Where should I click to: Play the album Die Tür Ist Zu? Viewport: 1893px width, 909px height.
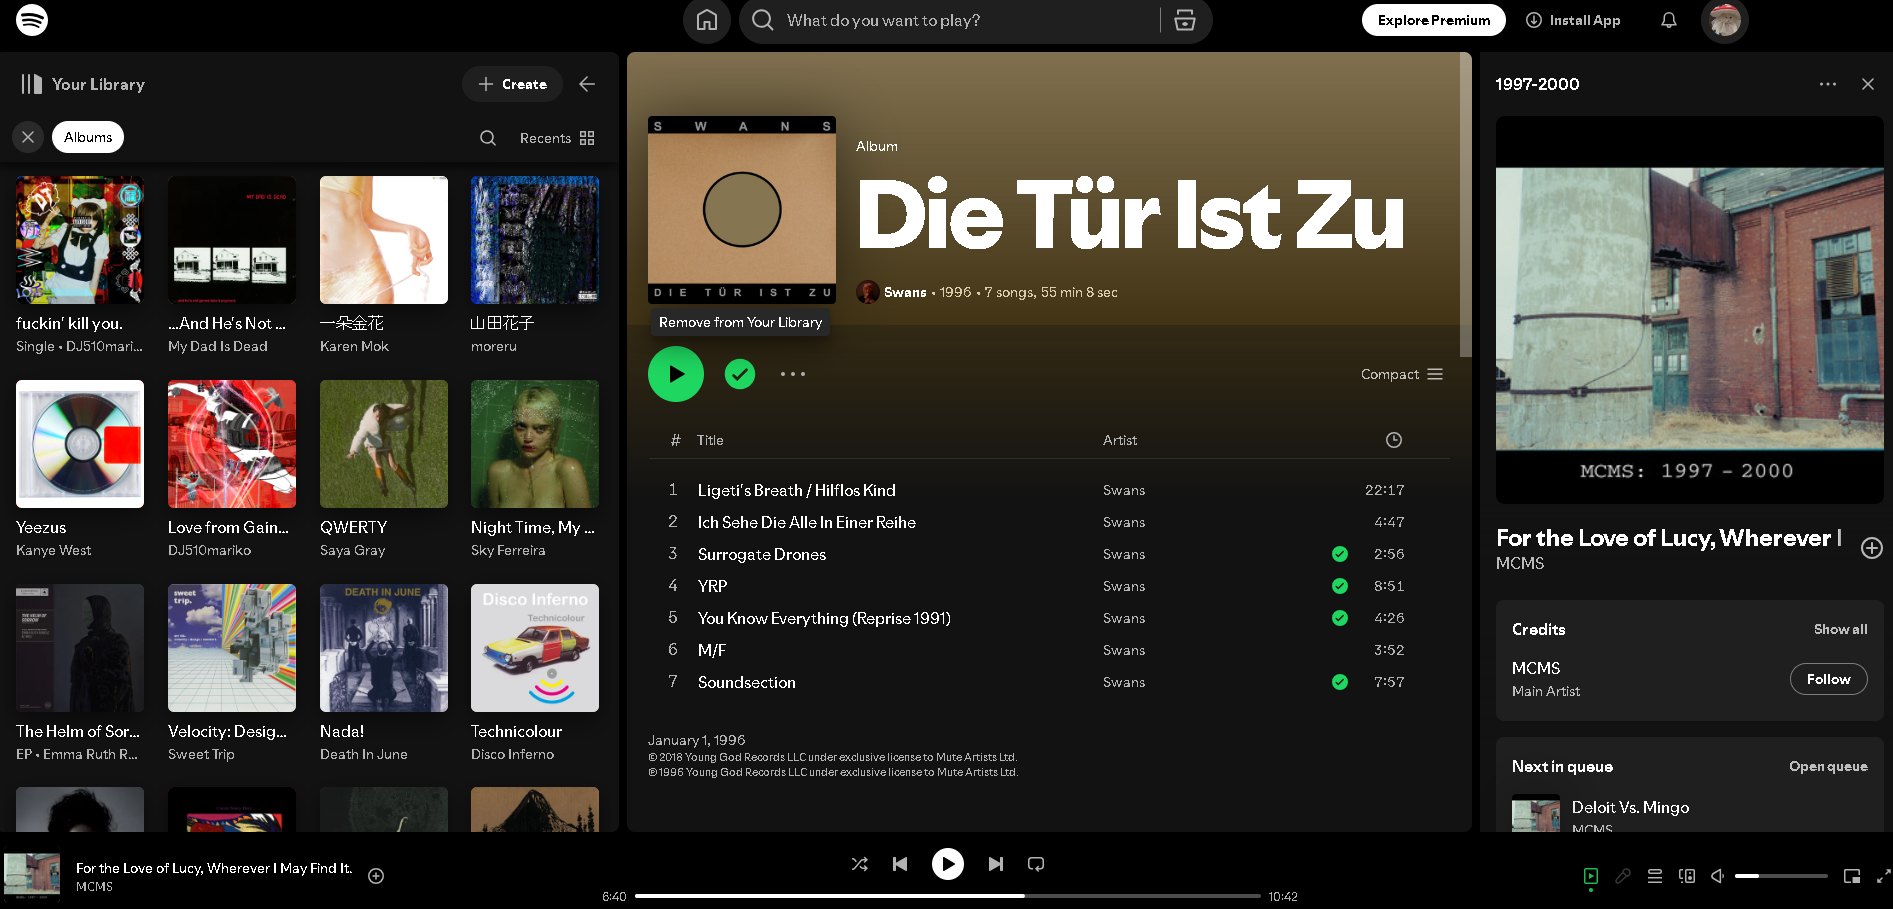point(676,374)
